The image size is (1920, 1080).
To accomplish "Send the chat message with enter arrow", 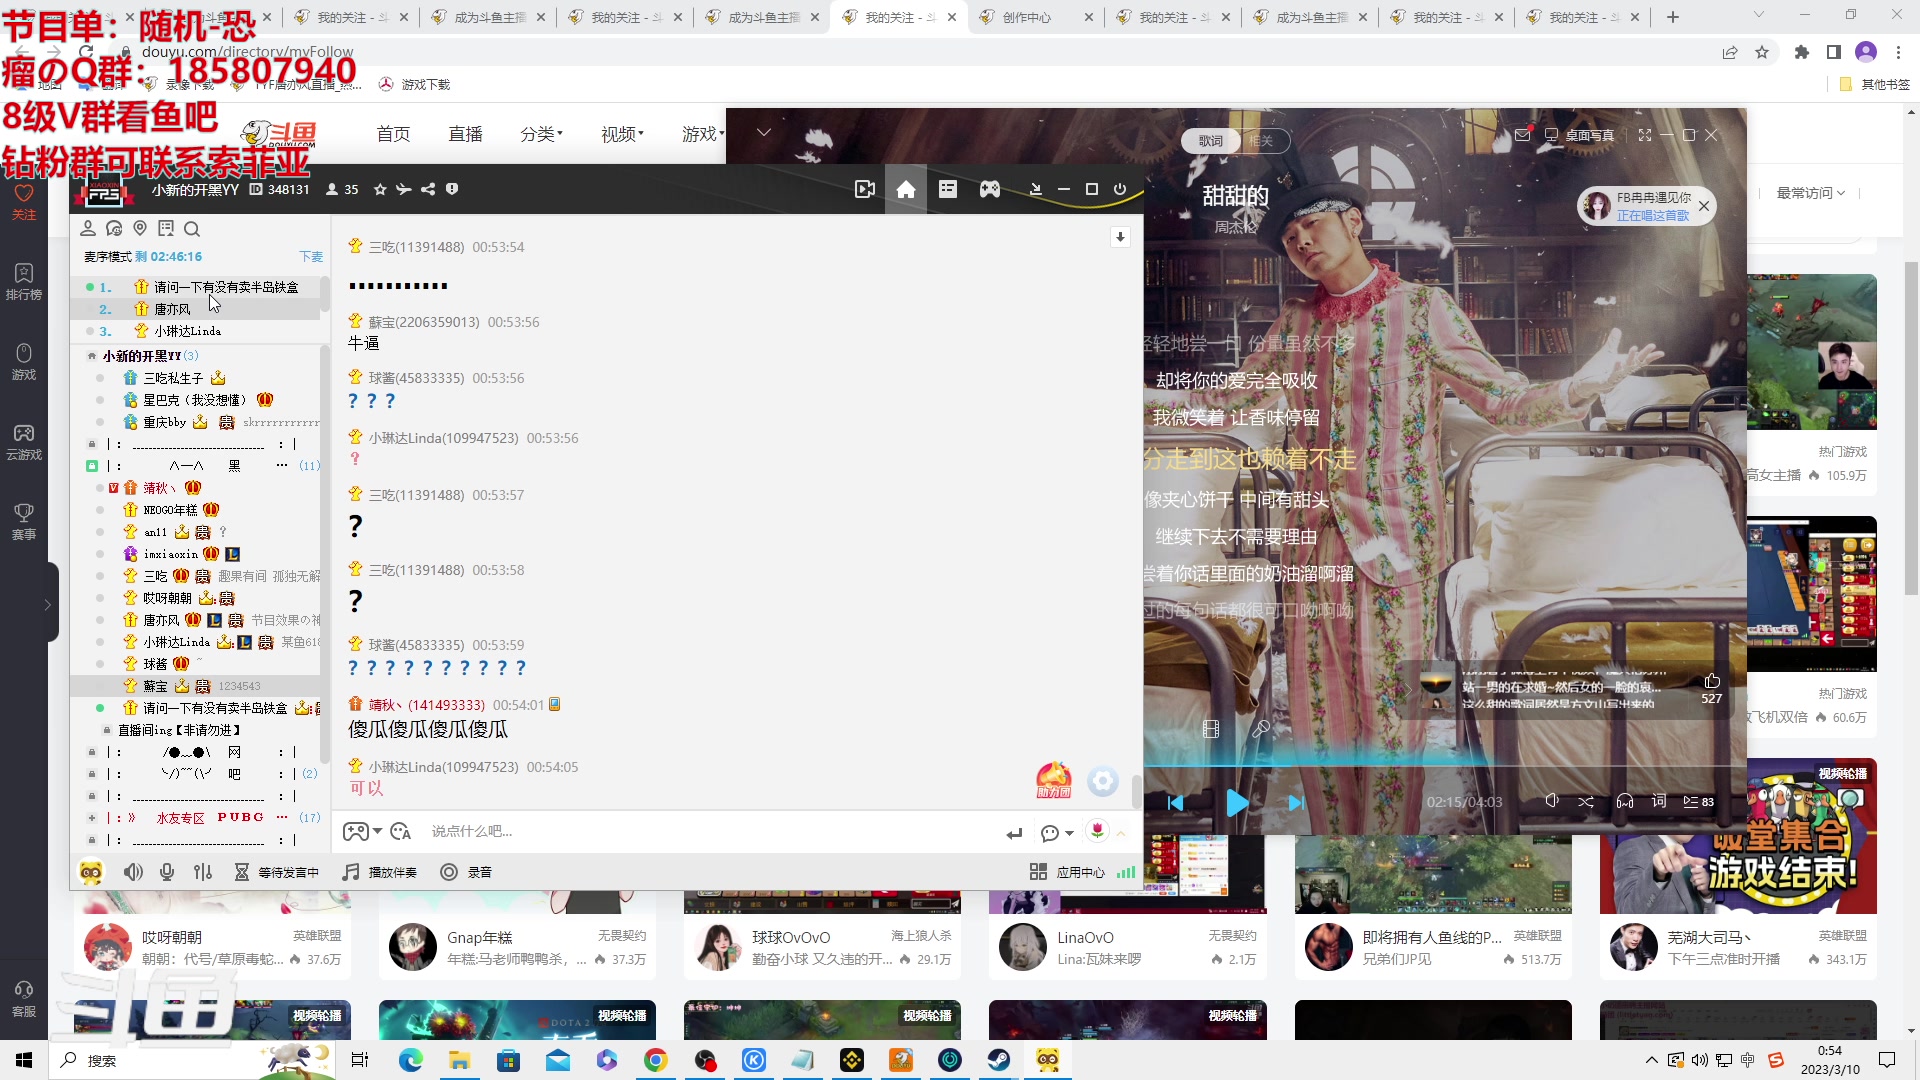I will click(1015, 833).
